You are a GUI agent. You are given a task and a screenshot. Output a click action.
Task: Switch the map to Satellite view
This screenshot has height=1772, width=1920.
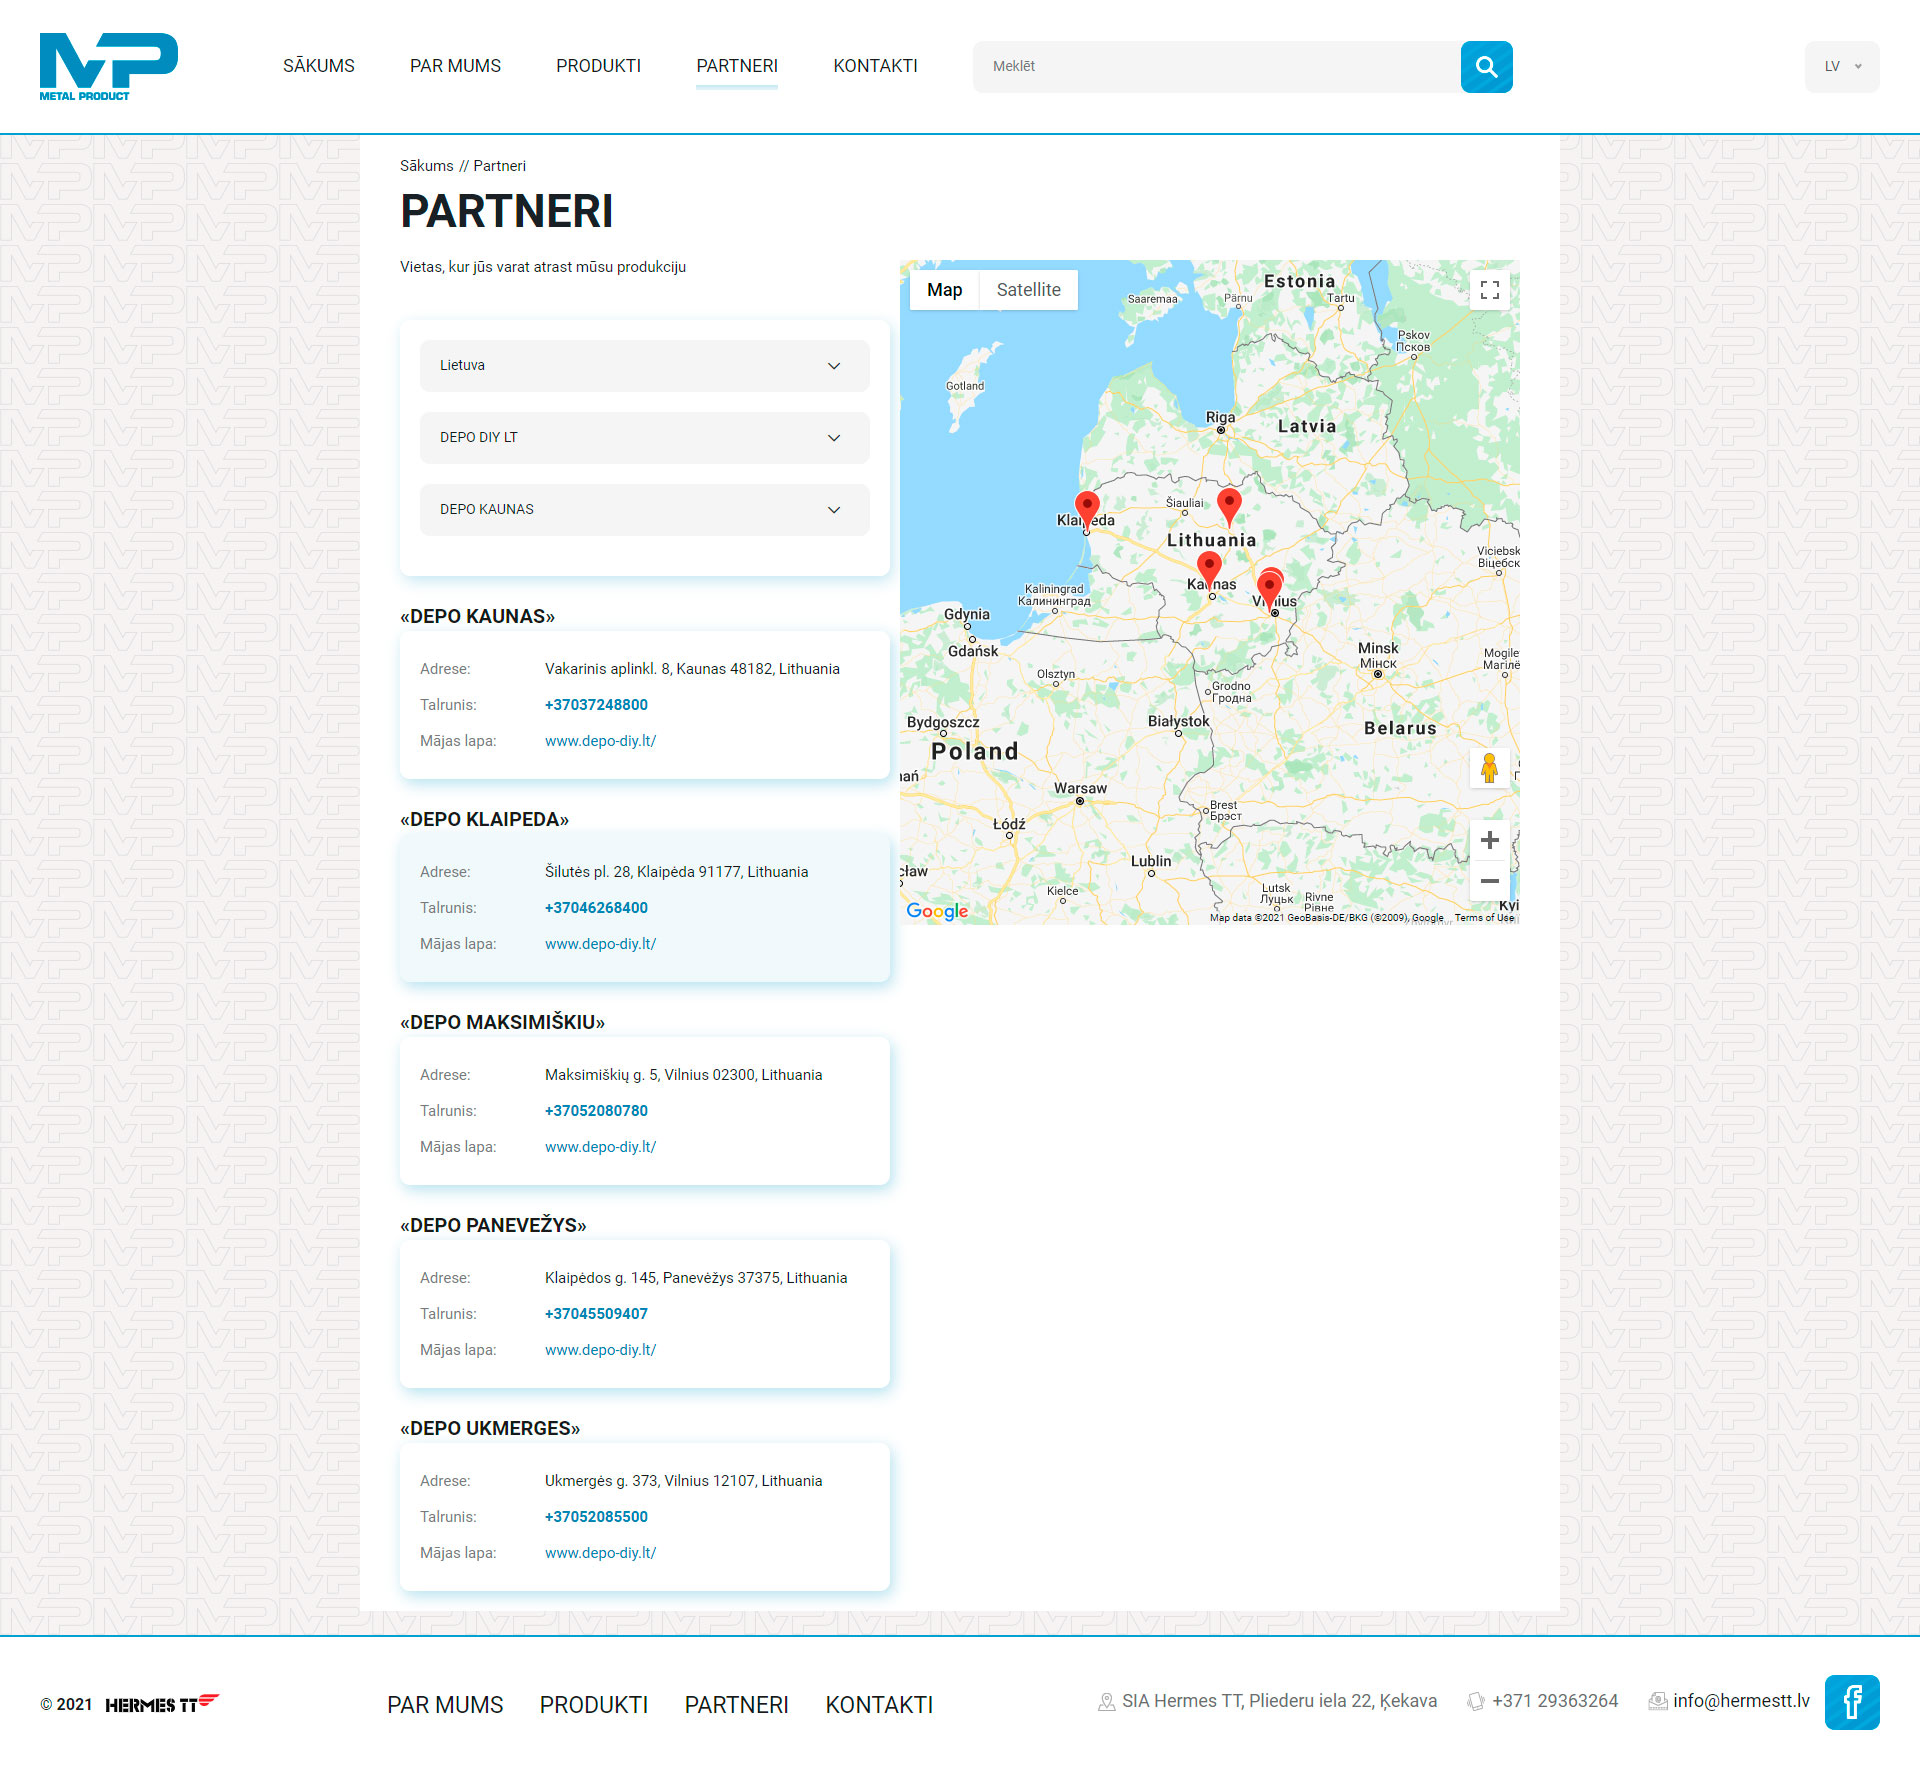1028,290
